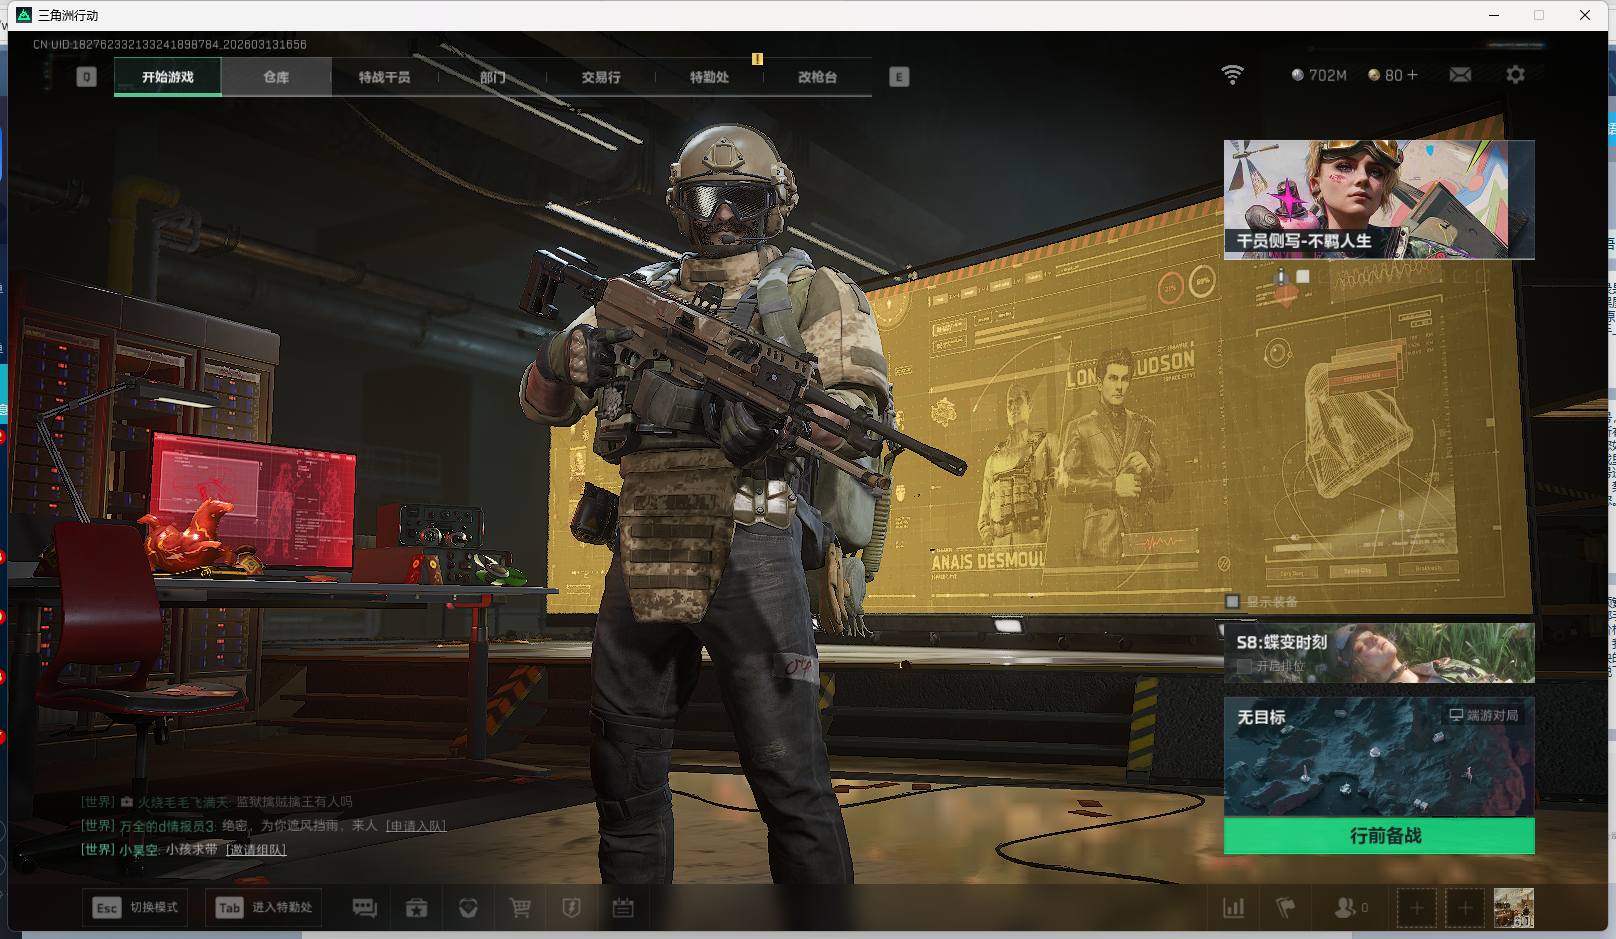1616x939 pixels.
Task: Toggle the 显示装备 checkbox
Action: coord(1233,601)
